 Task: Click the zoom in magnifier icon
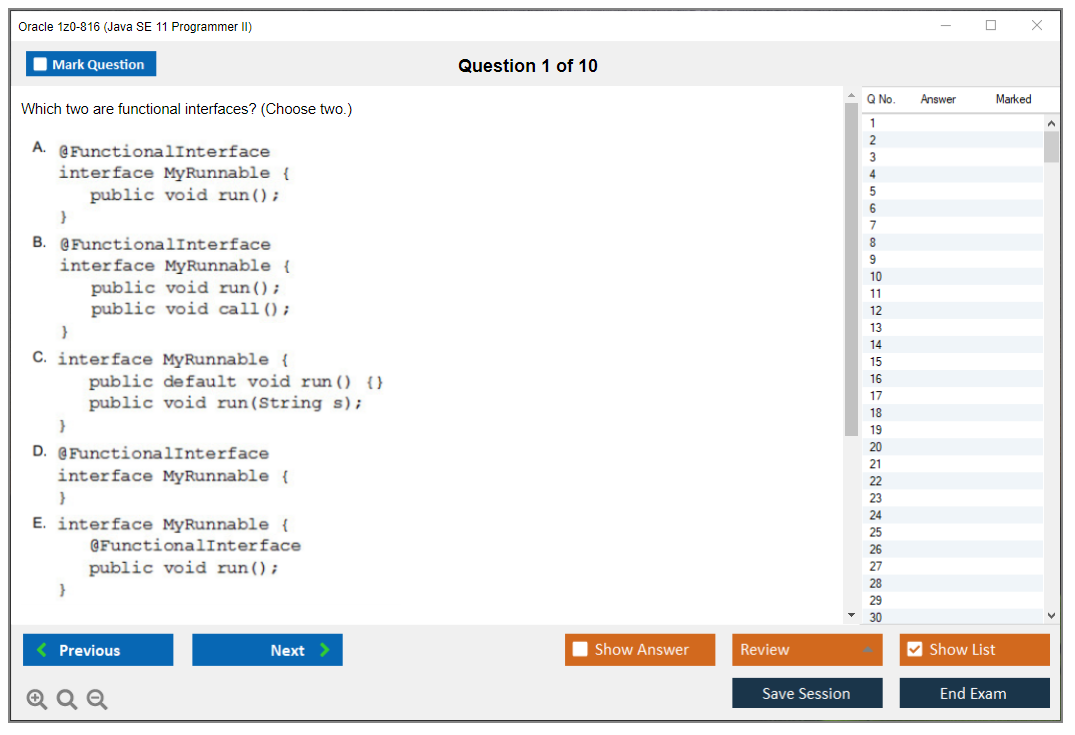pos(37,700)
